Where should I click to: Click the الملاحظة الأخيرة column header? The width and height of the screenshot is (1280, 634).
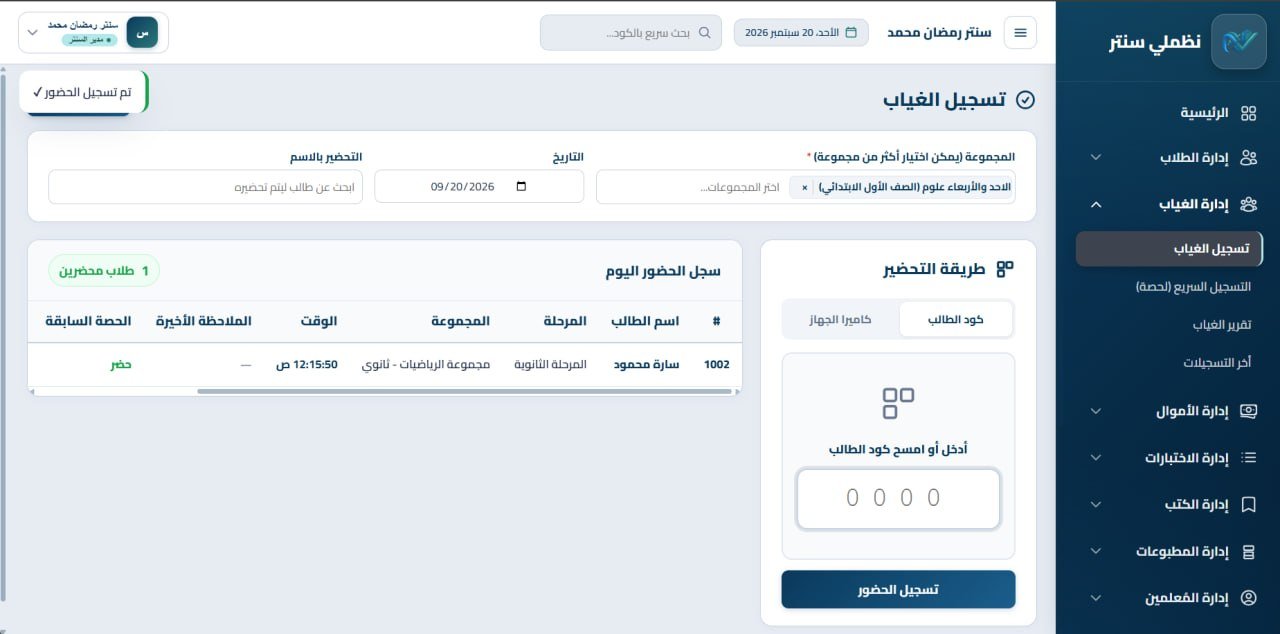point(204,321)
